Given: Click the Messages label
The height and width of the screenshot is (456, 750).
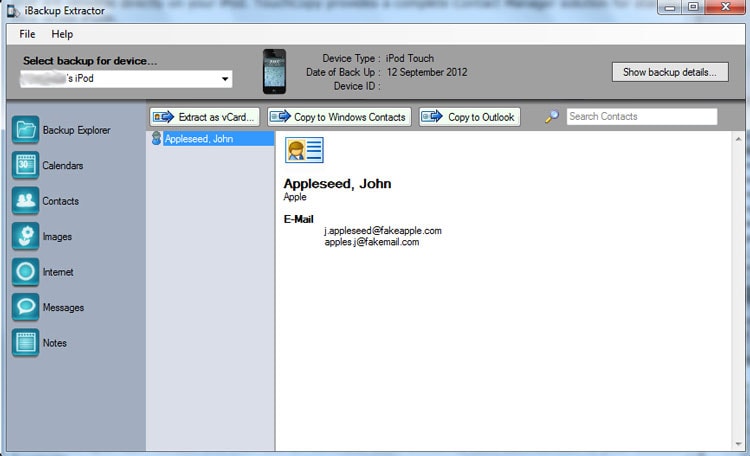Looking at the screenshot, I should [x=63, y=307].
